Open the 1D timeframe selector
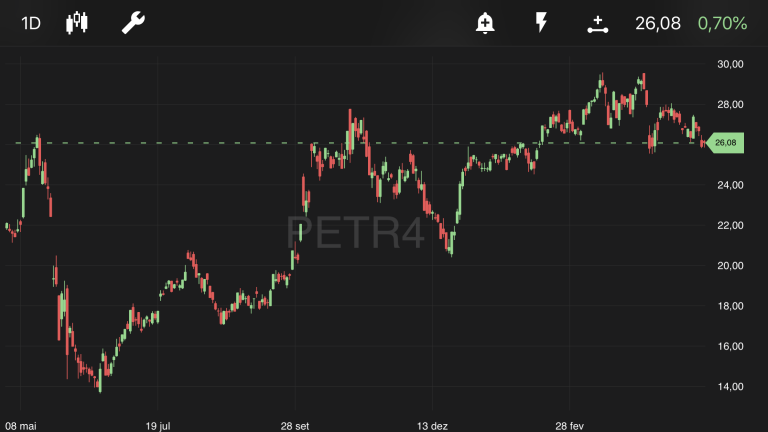This screenshot has width=768, height=432. [x=30, y=23]
